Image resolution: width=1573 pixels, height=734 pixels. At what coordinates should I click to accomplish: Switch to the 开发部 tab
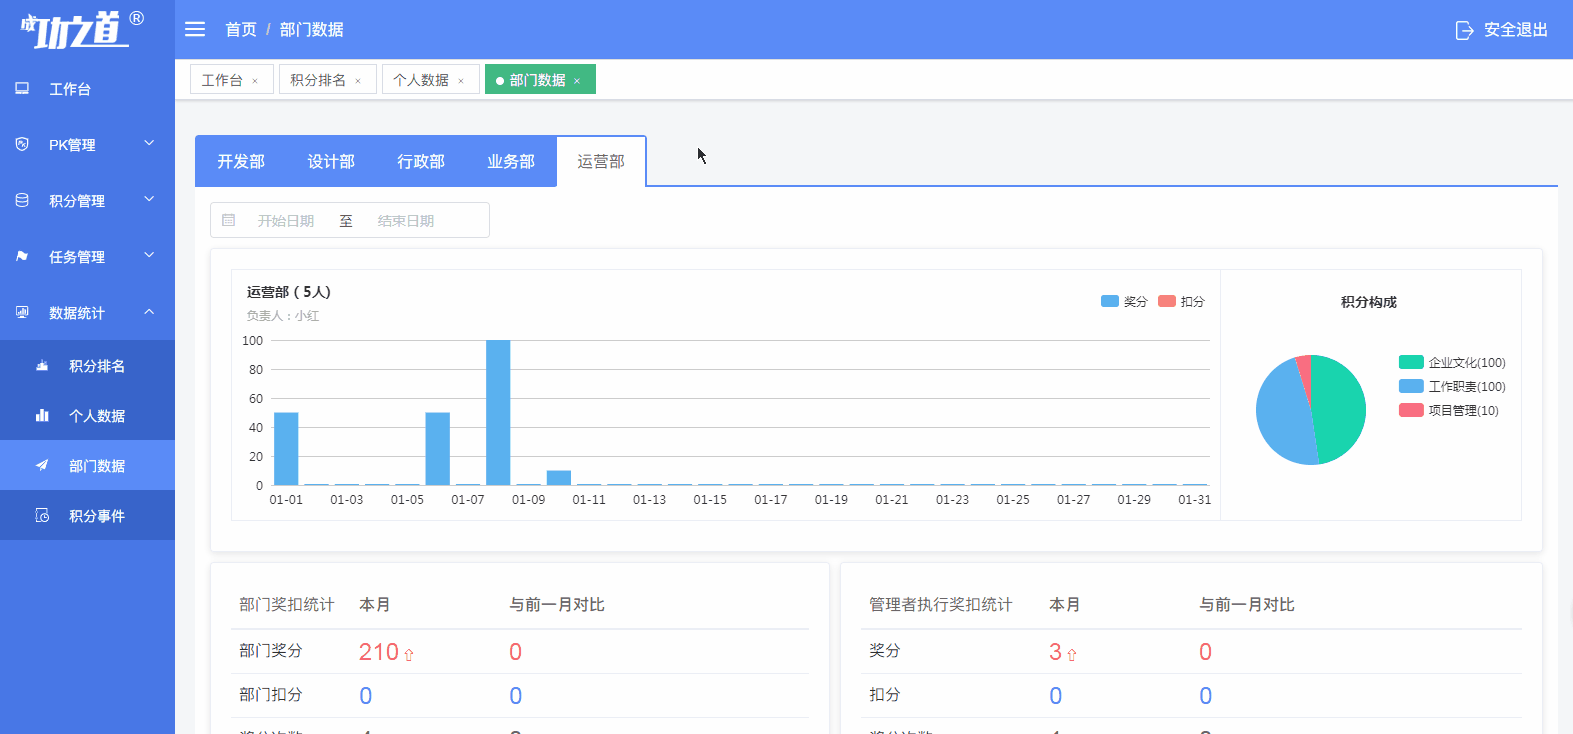click(241, 161)
